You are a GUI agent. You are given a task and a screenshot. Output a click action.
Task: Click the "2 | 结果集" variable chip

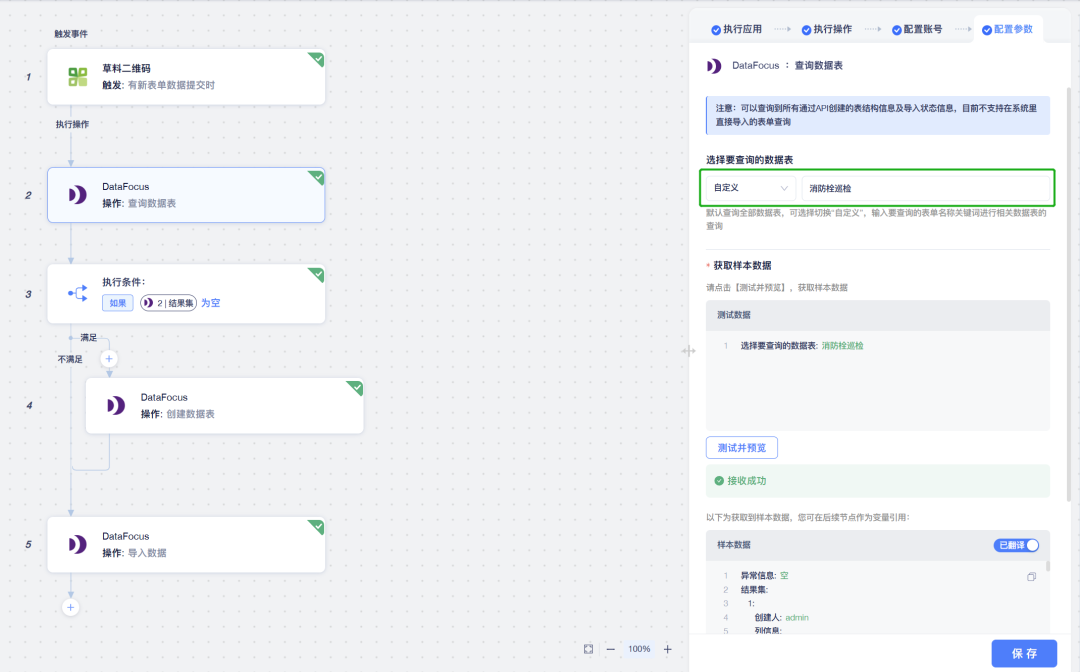[x=169, y=303]
